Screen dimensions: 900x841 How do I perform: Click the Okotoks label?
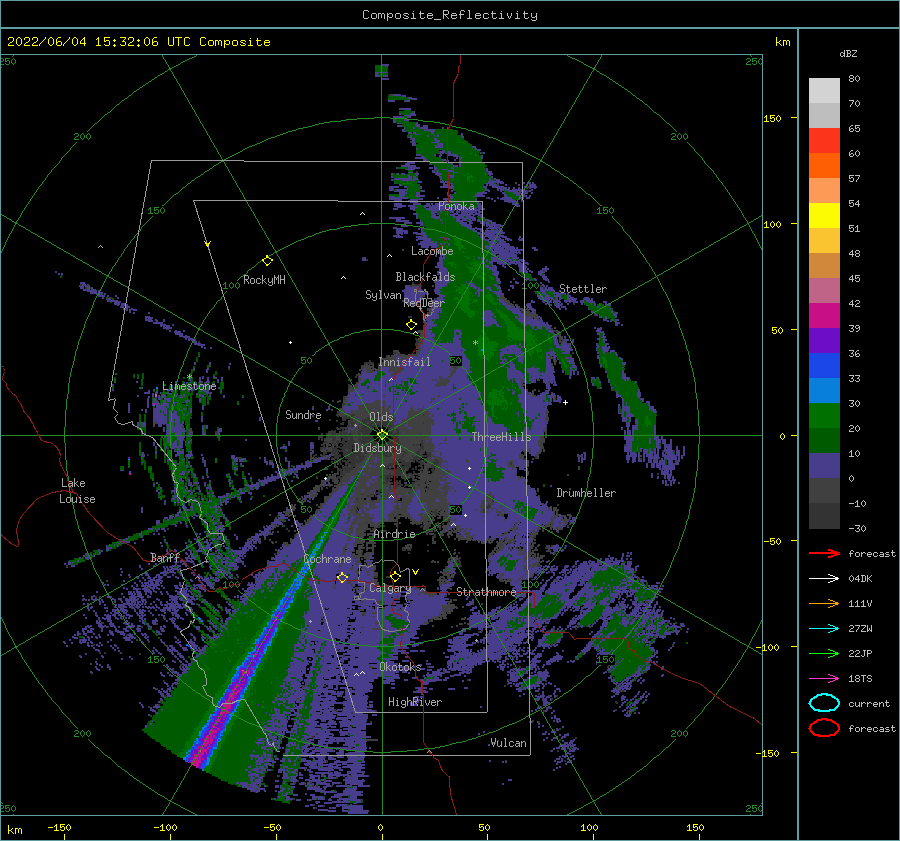coord(400,667)
